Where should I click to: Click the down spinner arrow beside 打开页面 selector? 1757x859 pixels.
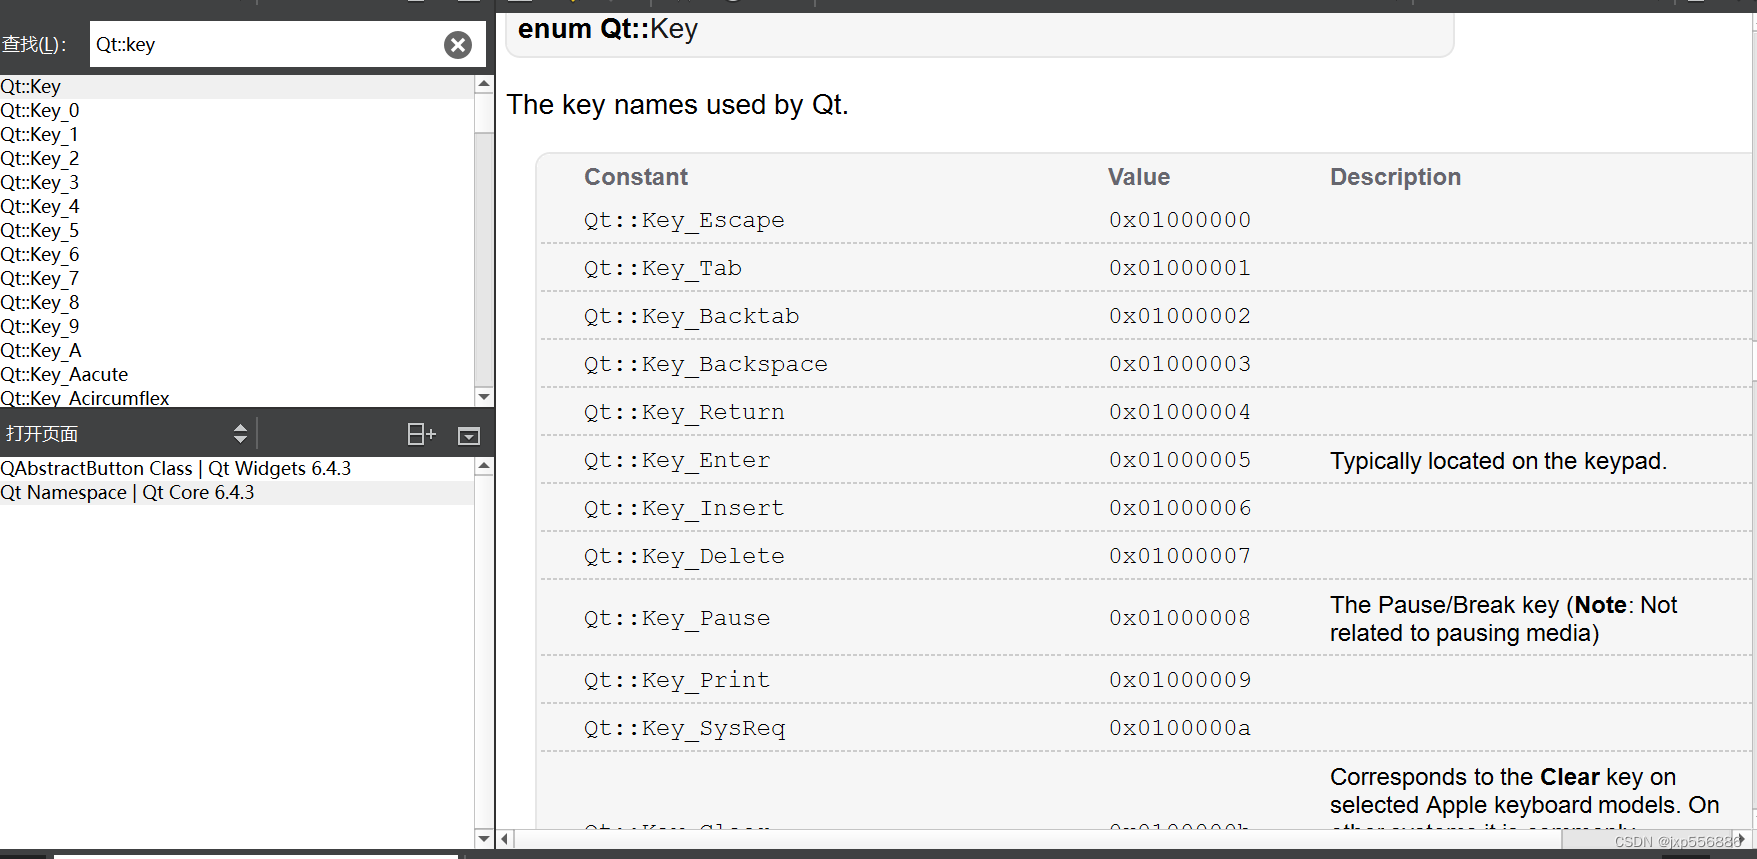[x=240, y=439]
